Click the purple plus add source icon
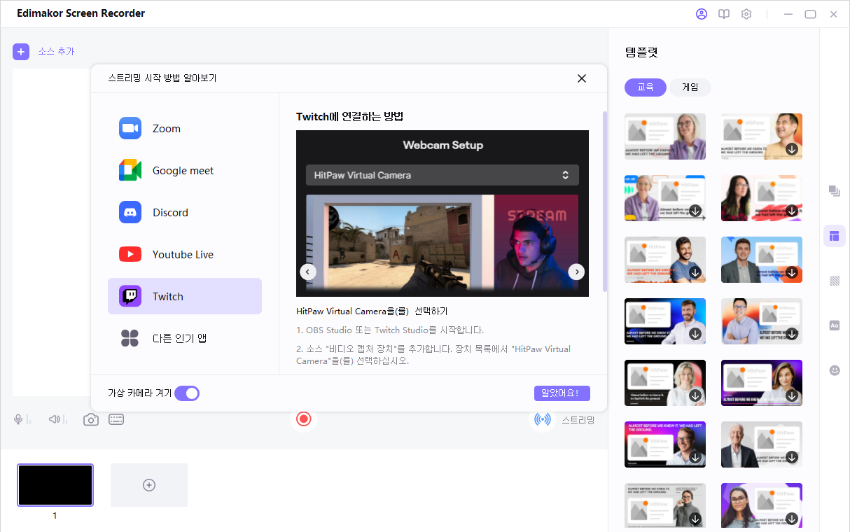This screenshot has height=532, width=850. click(21, 52)
